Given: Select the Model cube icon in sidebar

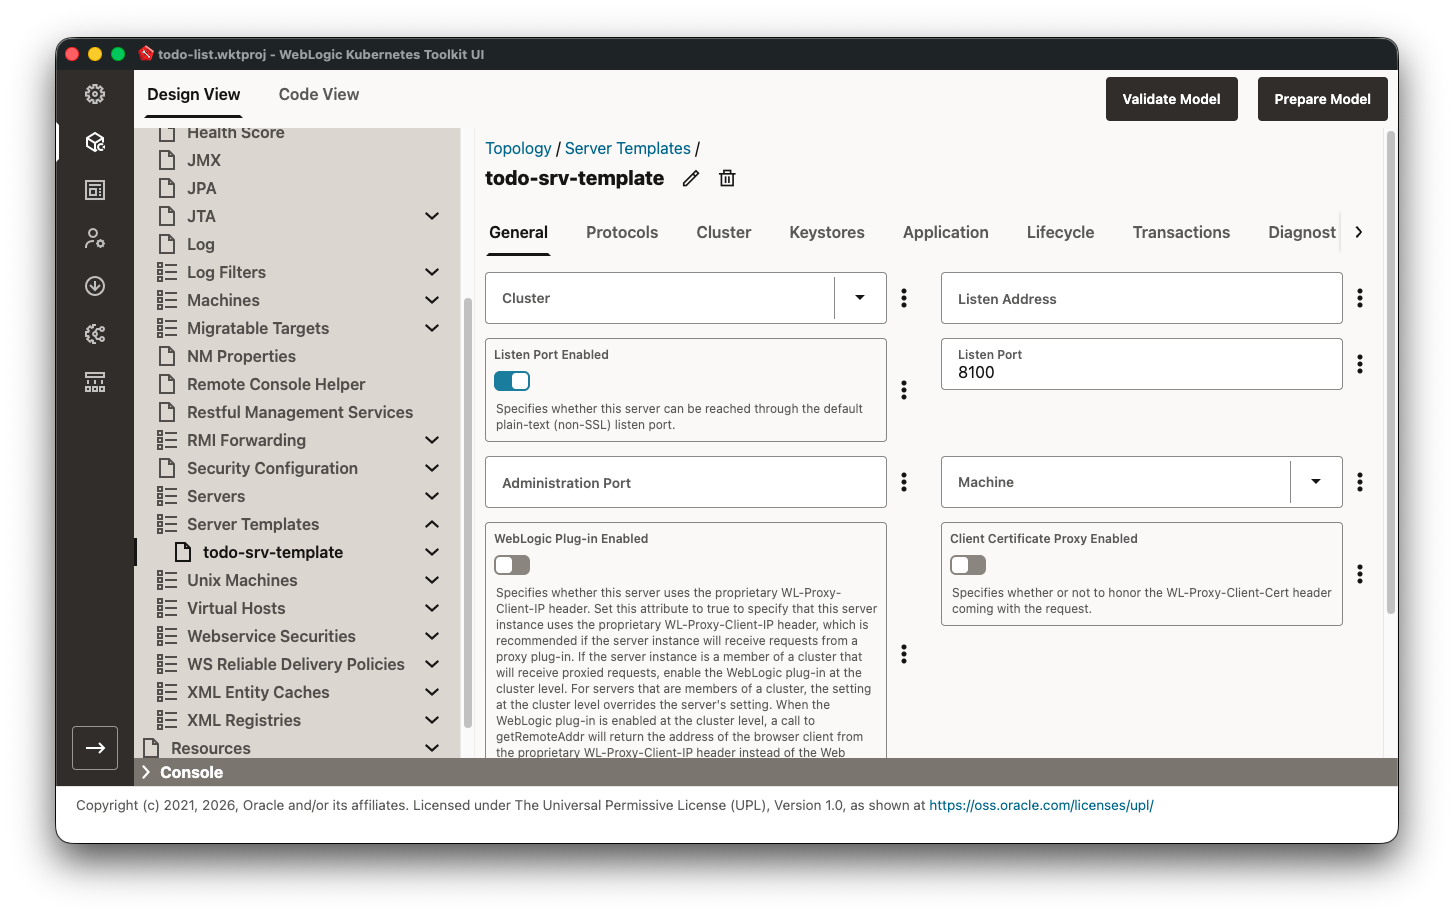Looking at the screenshot, I should 95,142.
